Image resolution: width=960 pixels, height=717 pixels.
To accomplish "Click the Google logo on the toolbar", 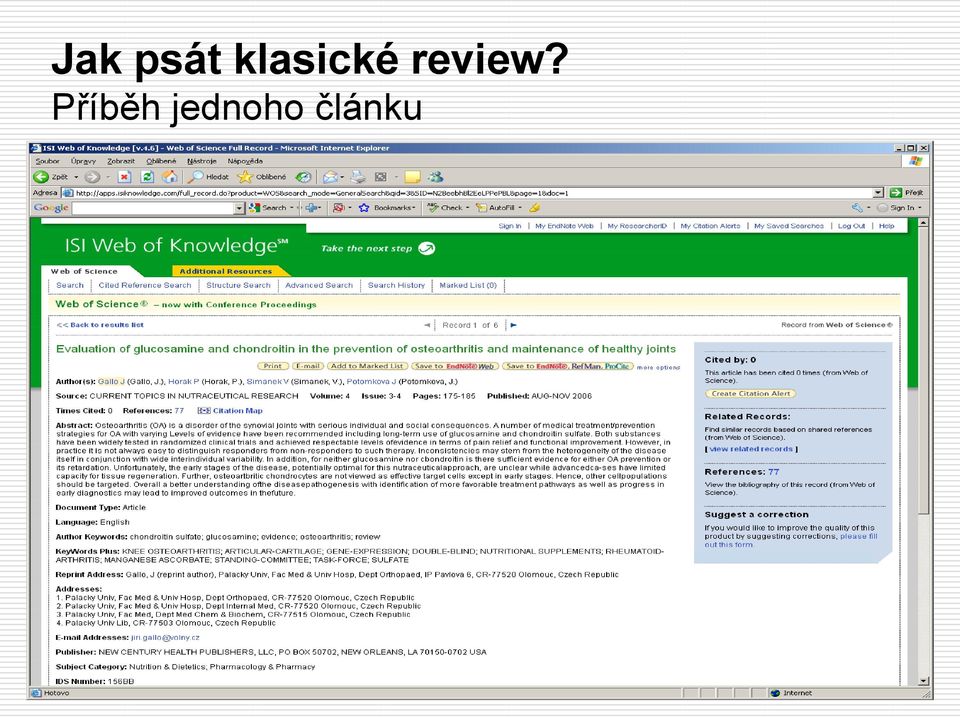I will click(x=51, y=208).
